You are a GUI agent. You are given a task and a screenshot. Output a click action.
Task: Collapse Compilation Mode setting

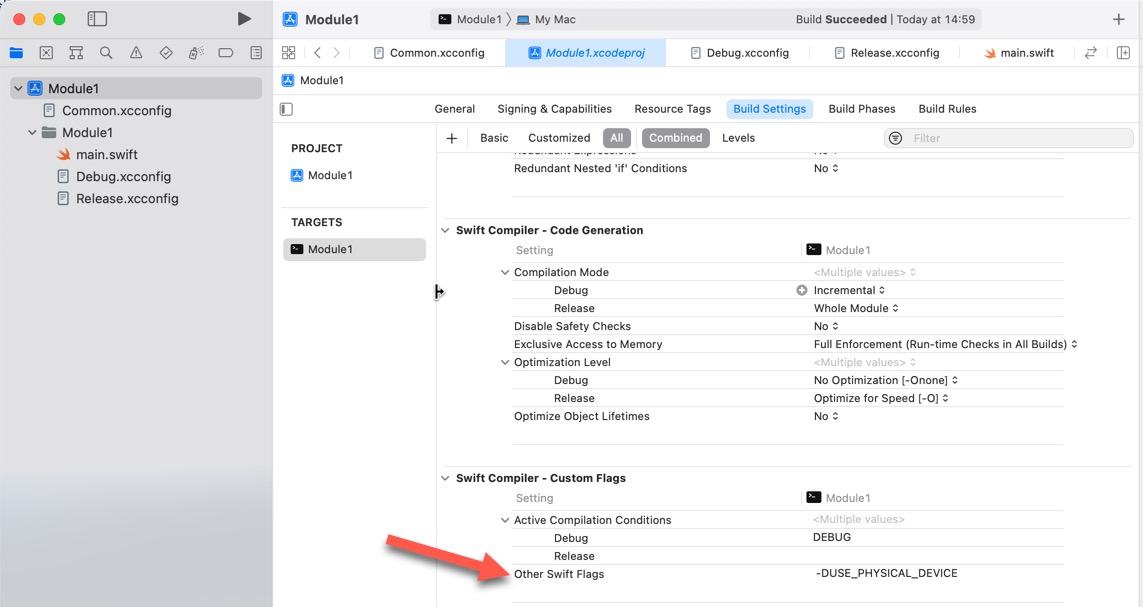504,273
